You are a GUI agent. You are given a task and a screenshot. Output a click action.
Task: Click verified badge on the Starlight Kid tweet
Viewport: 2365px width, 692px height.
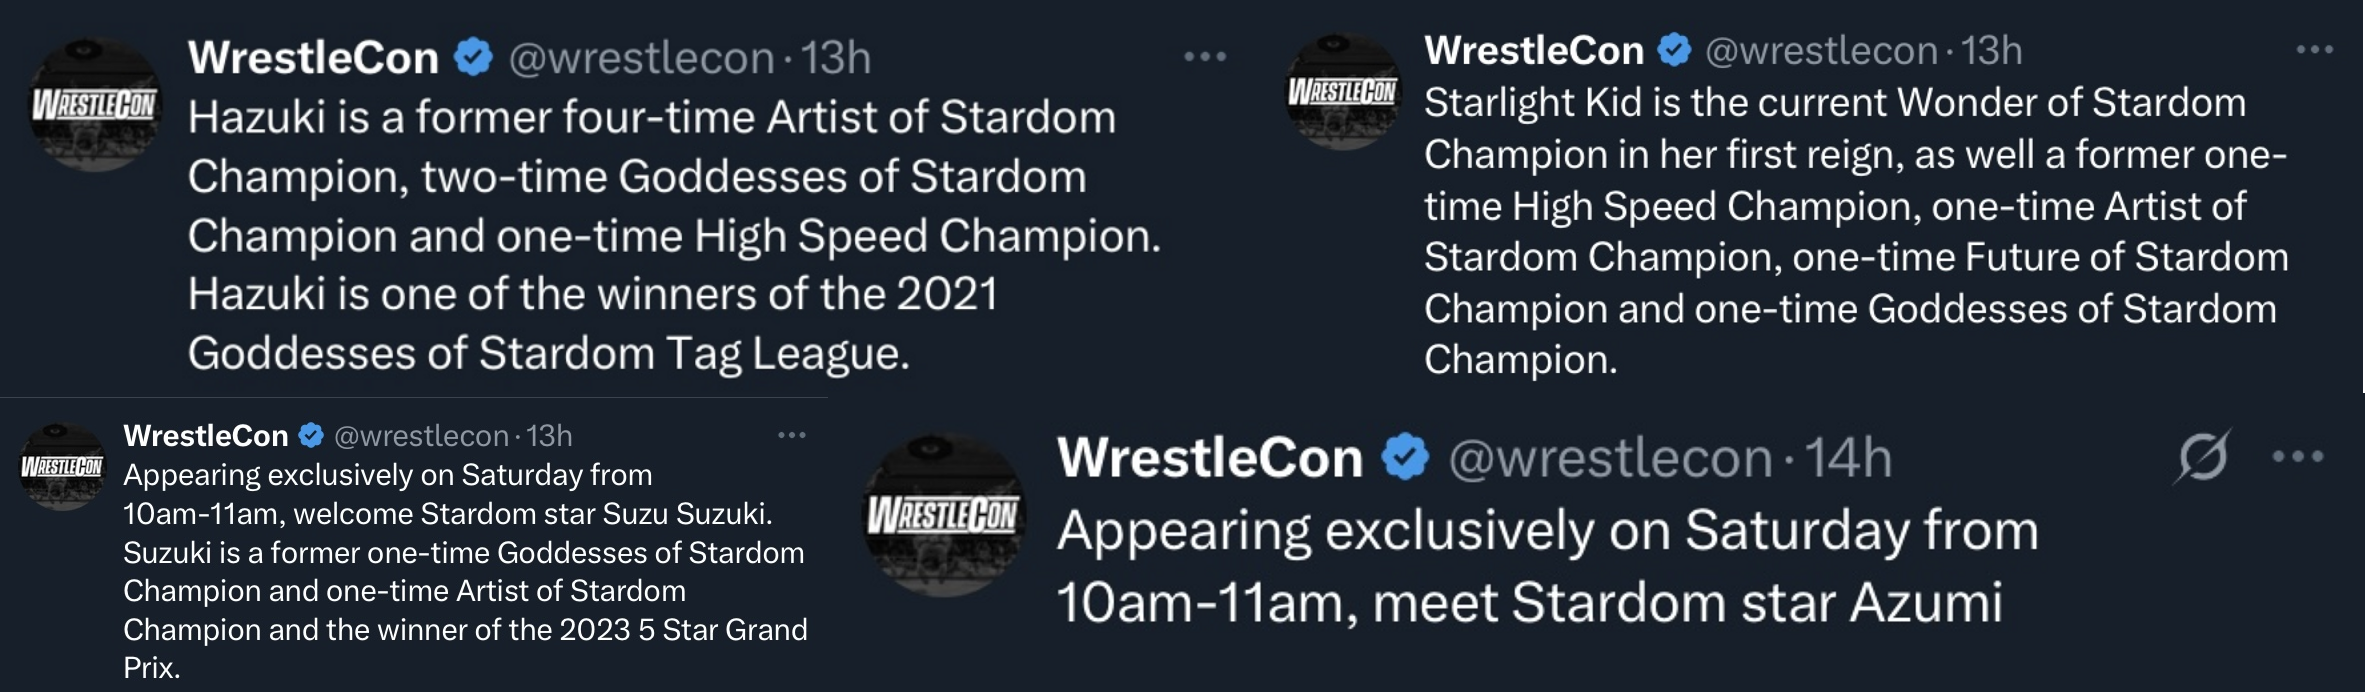click(x=1674, y=50)
